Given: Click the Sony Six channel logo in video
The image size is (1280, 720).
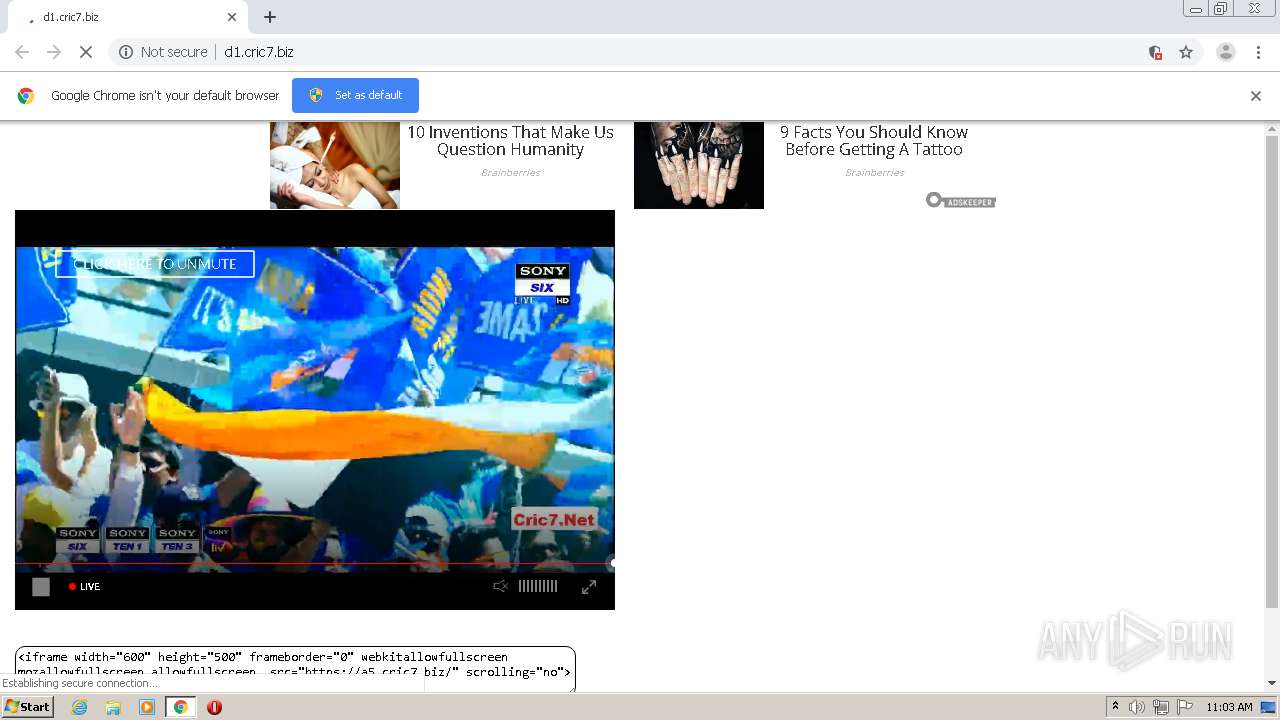Looking at the screenshot, I should pyautogui.click(x=542, y=284).
